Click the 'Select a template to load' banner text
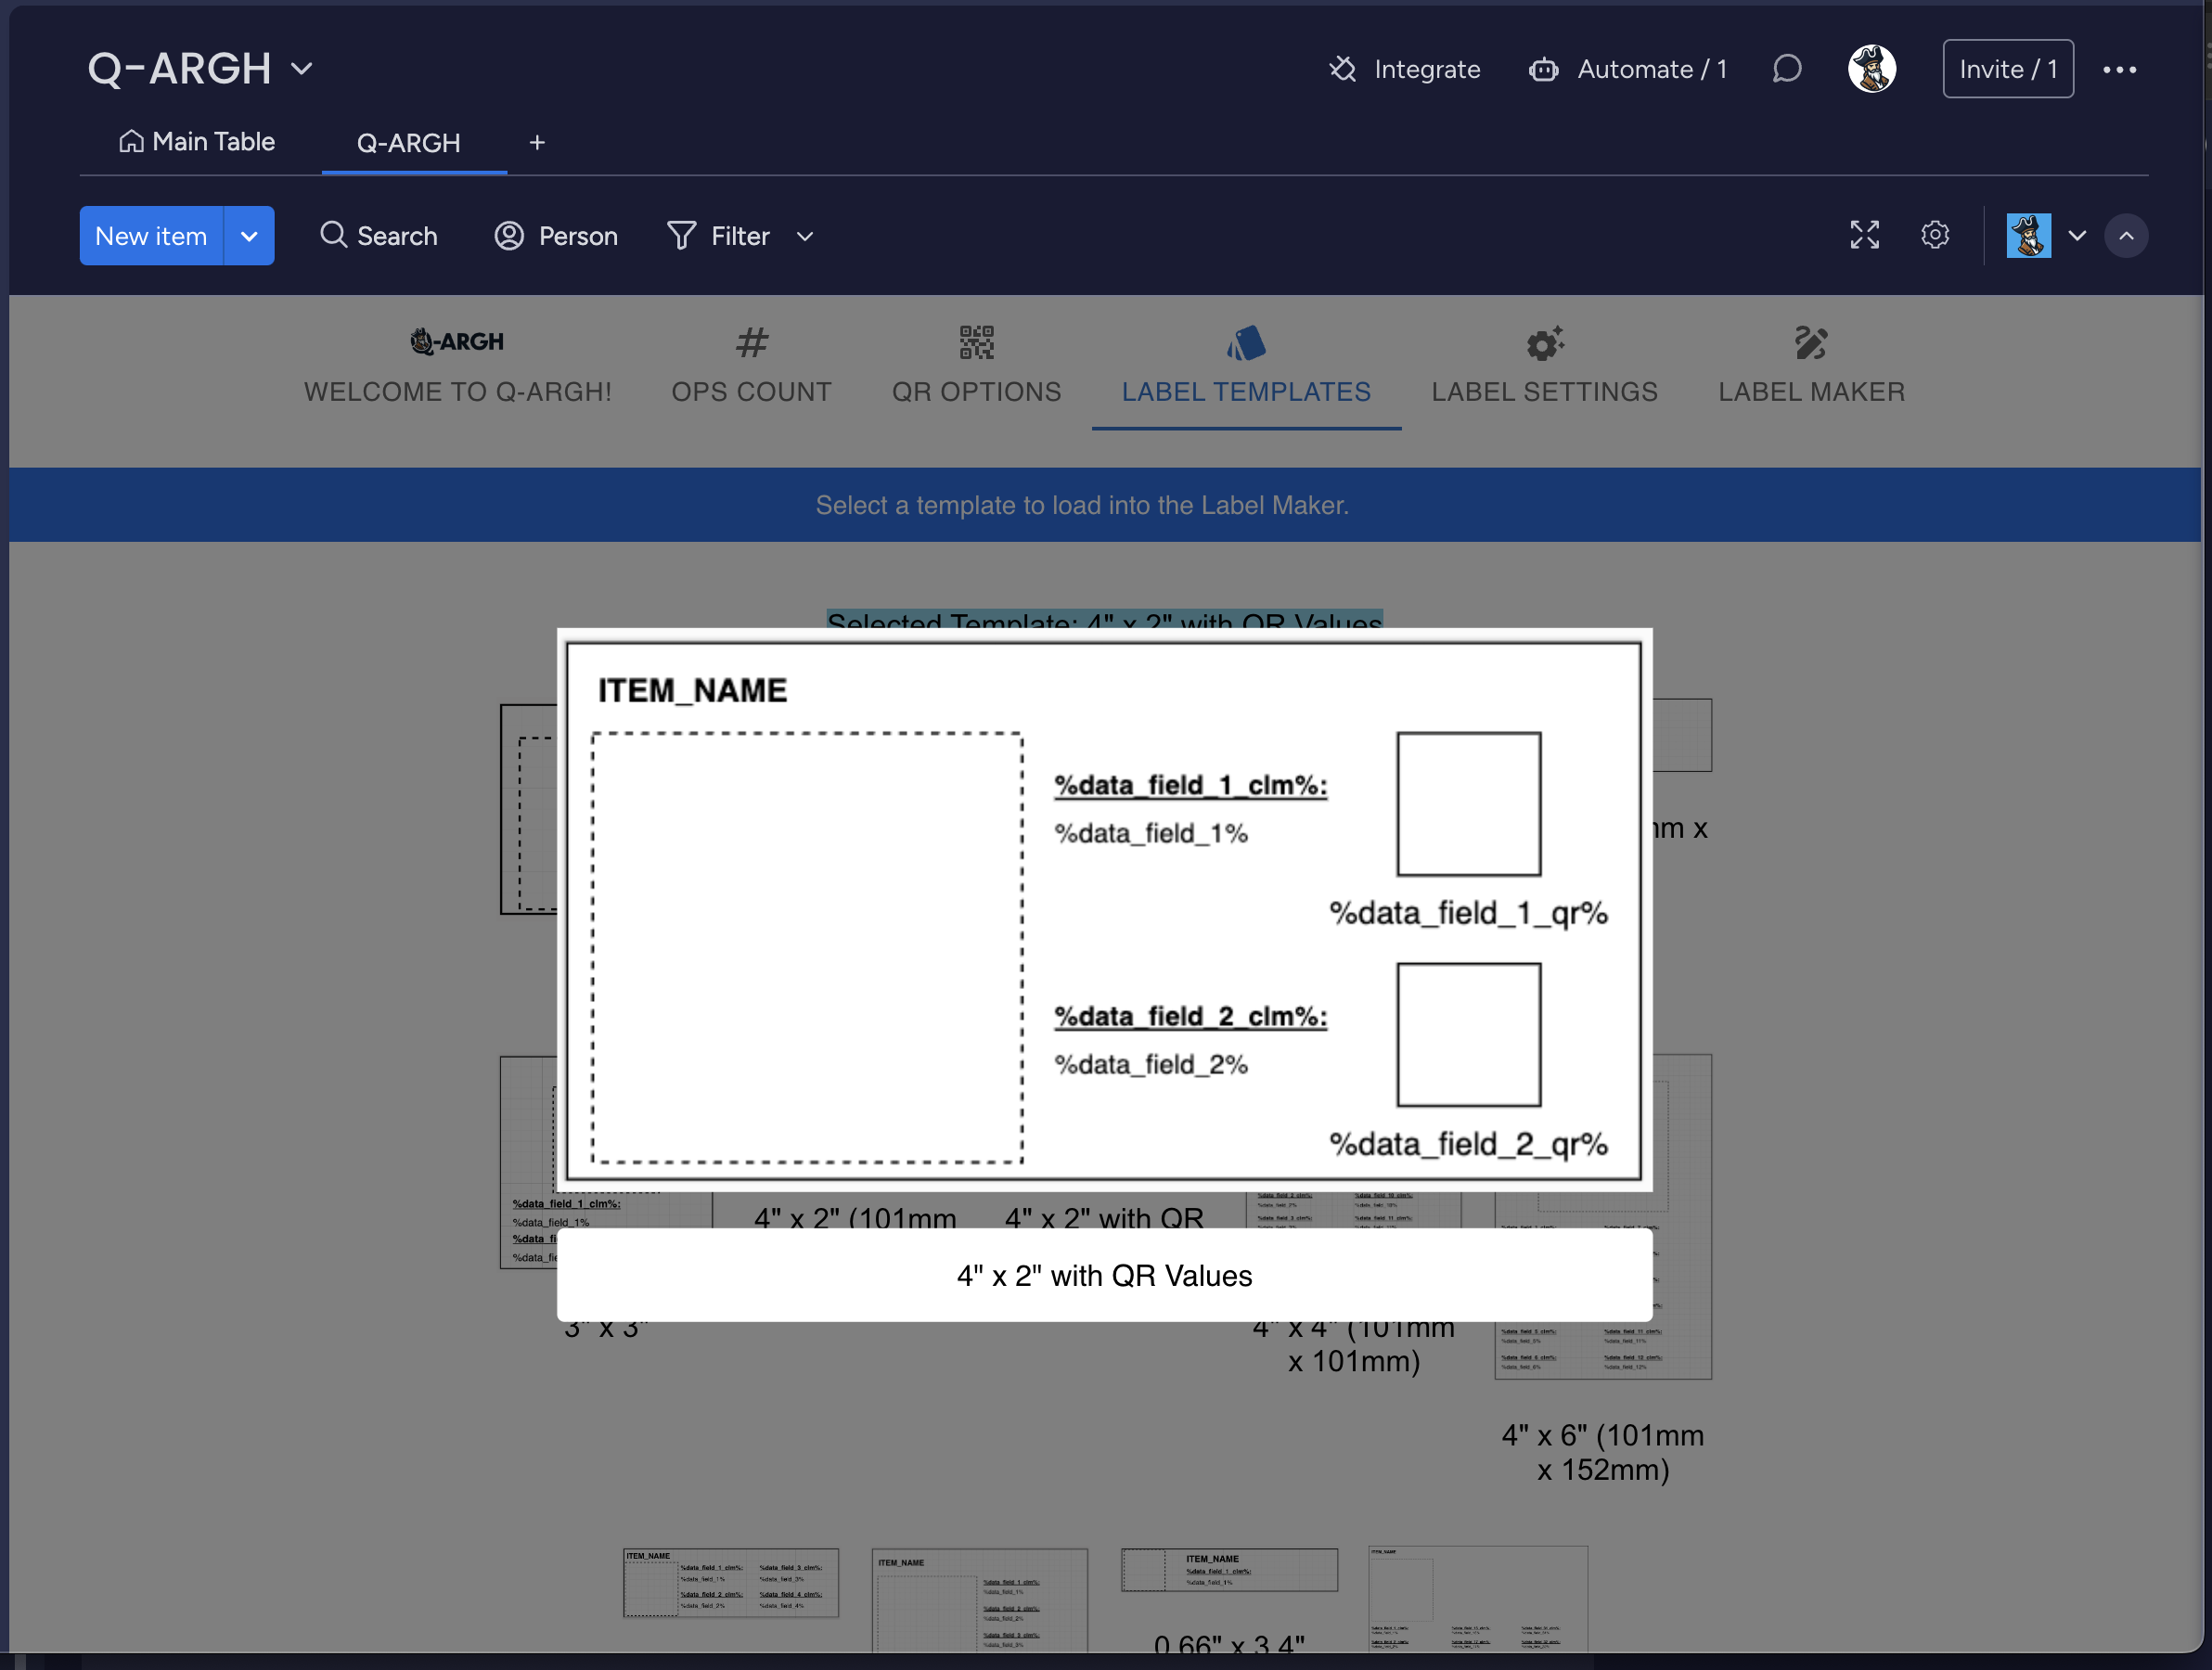Screen dimensions: 2212x1670 click(1082, 505)
